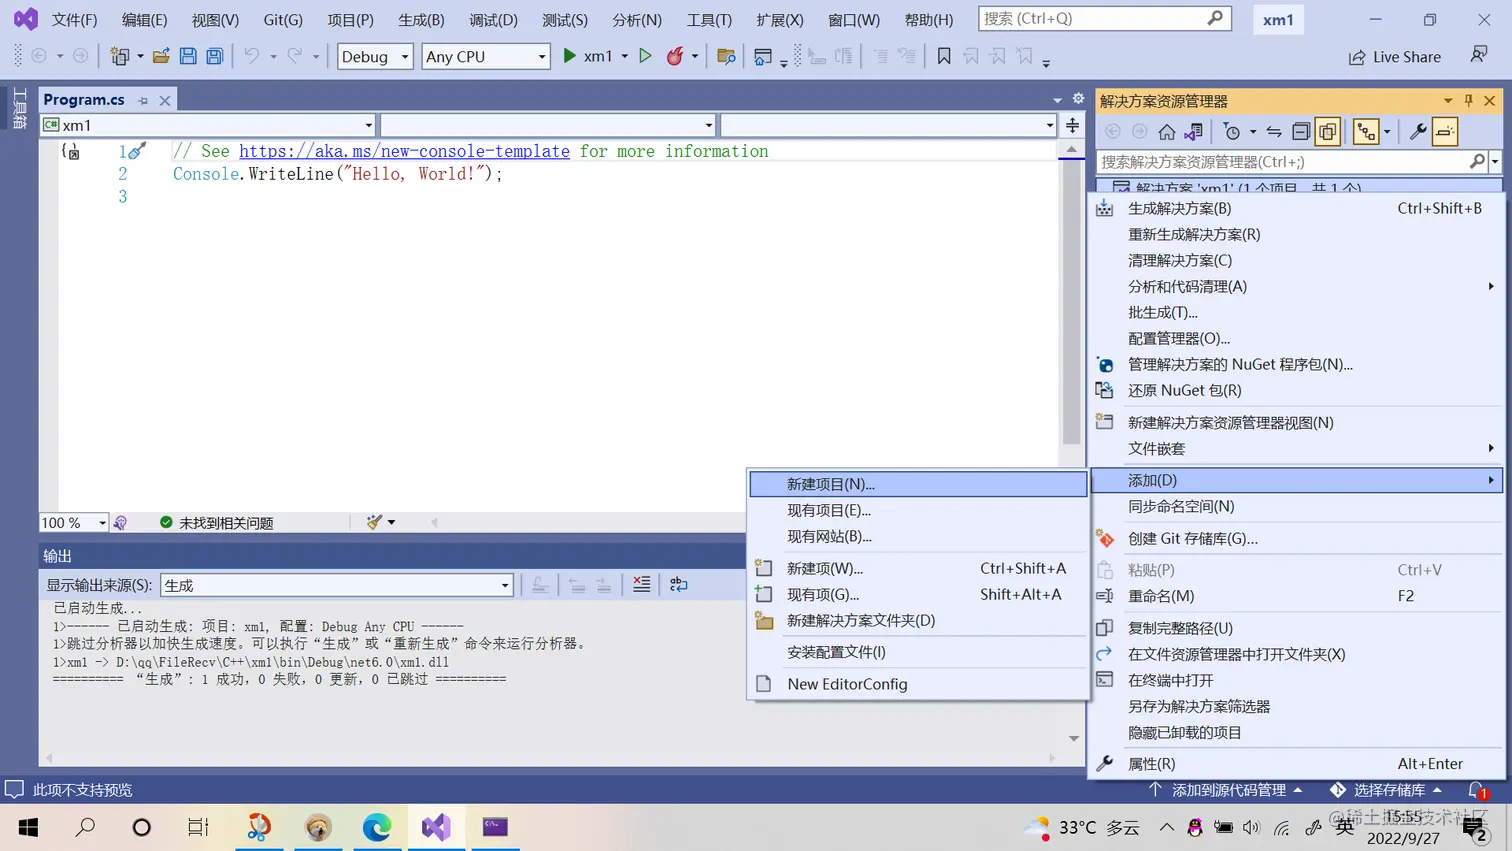The height and width of the screenshot is (851, 1512).
Task: Open Task View on the taskbar
Action: click(x=198, y=827)
